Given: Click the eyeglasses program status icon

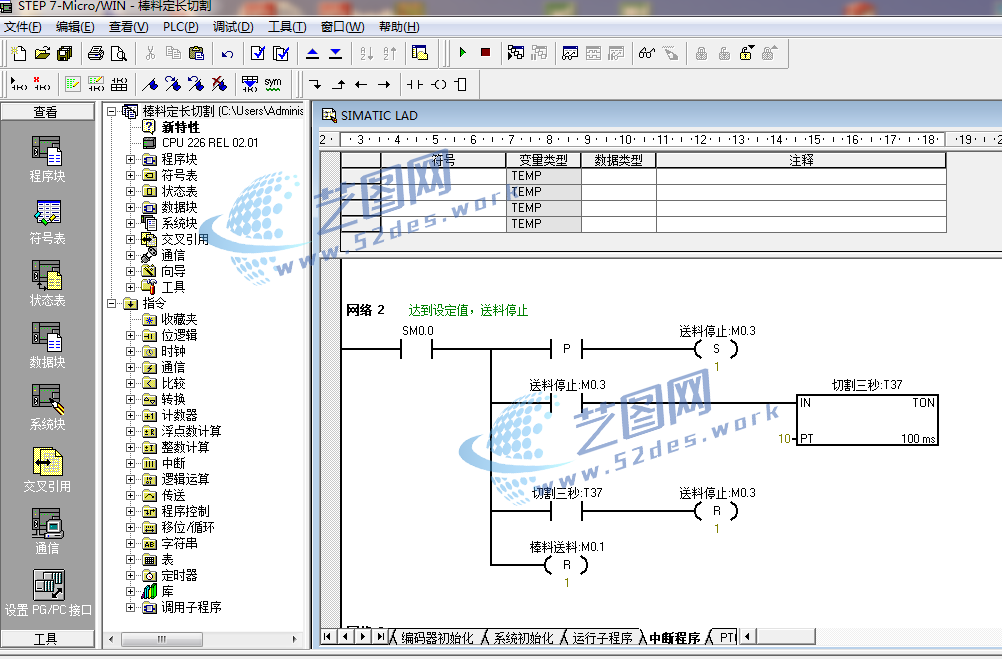Looking at the screenshot, I should 647,53.
